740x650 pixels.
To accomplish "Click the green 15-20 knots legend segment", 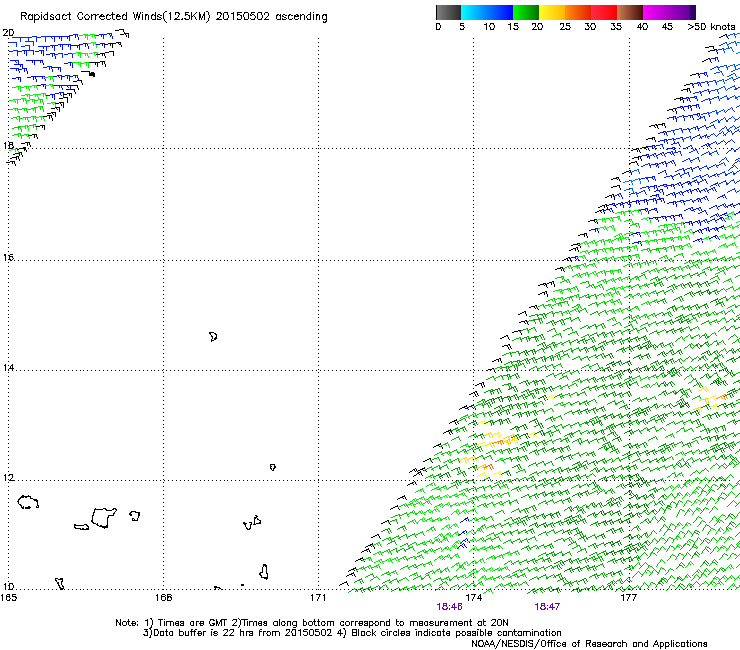I will [x=526, y=12].
